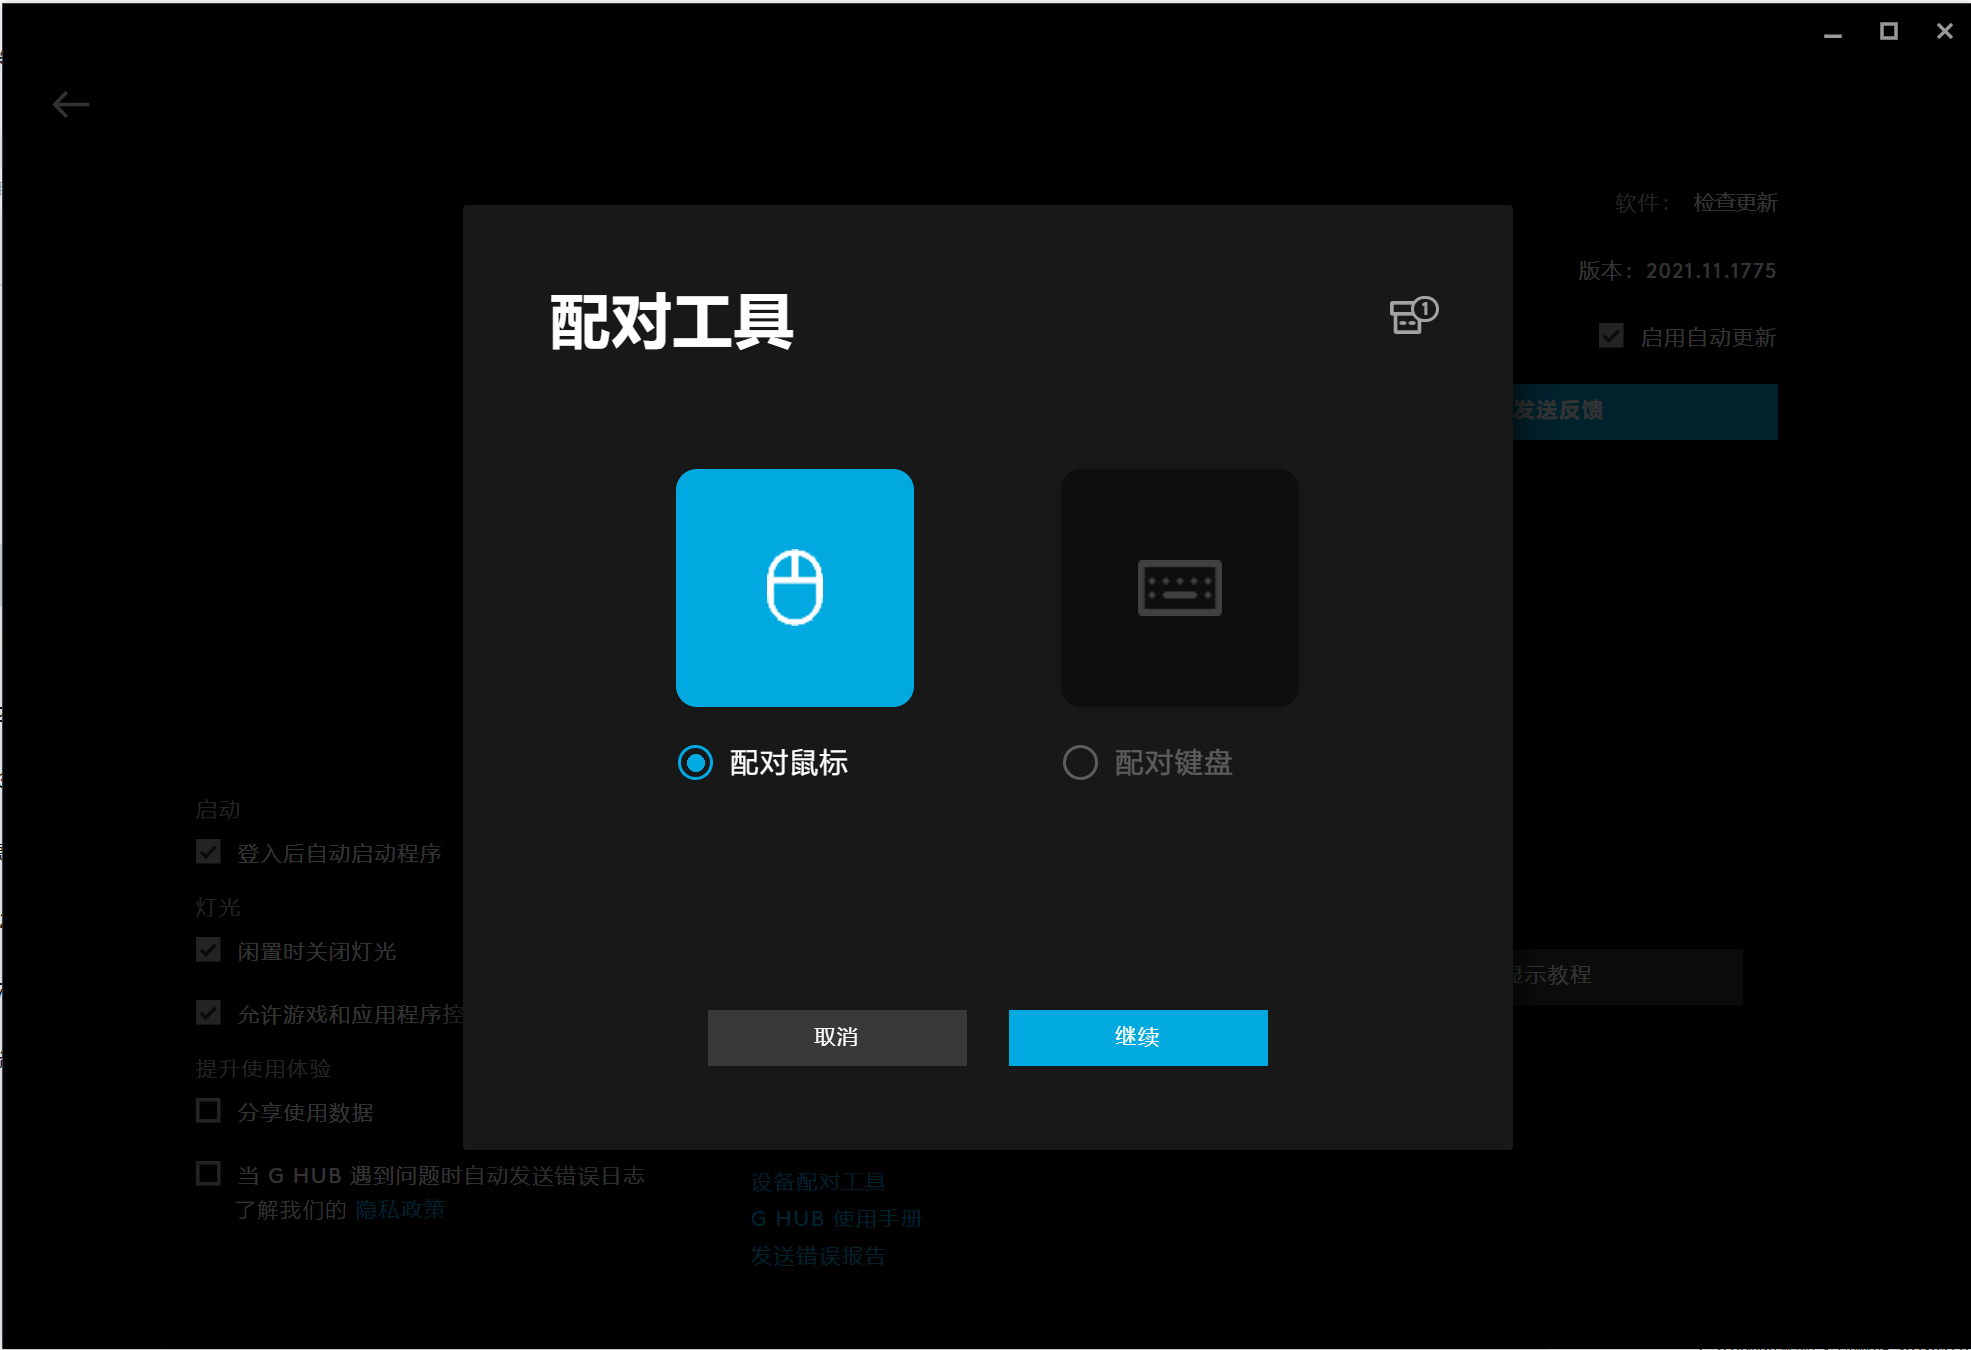Choose the 配对鼠标 radio button
This screenshot has height=1350, width=1971.
pyautogui.click(x=695, y=763)
